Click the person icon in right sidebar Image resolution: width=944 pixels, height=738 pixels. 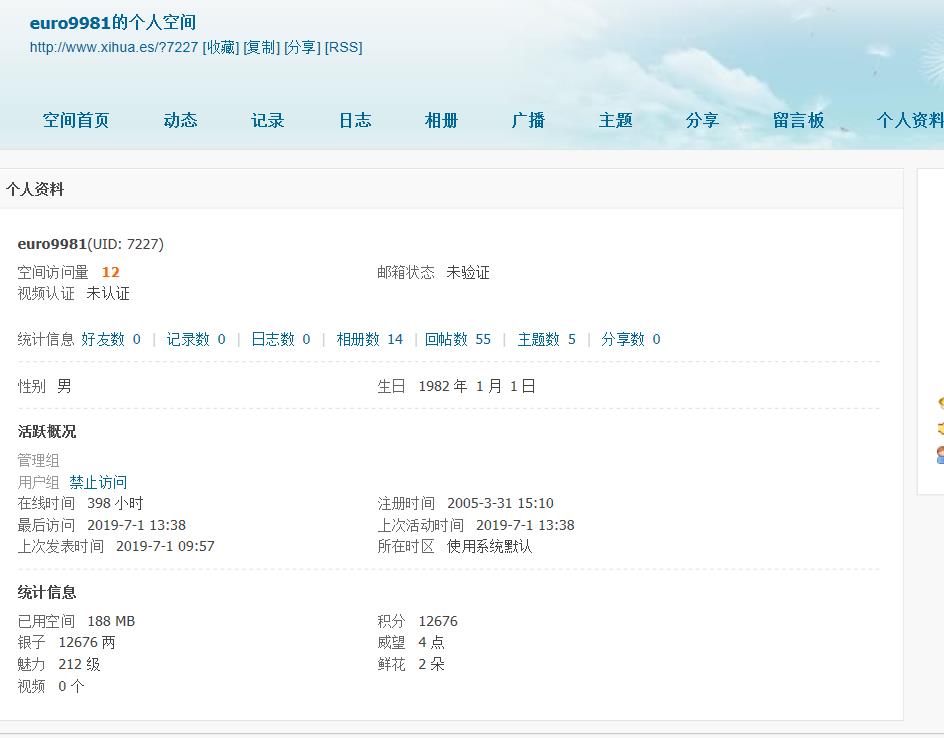(x=940, y=455)
